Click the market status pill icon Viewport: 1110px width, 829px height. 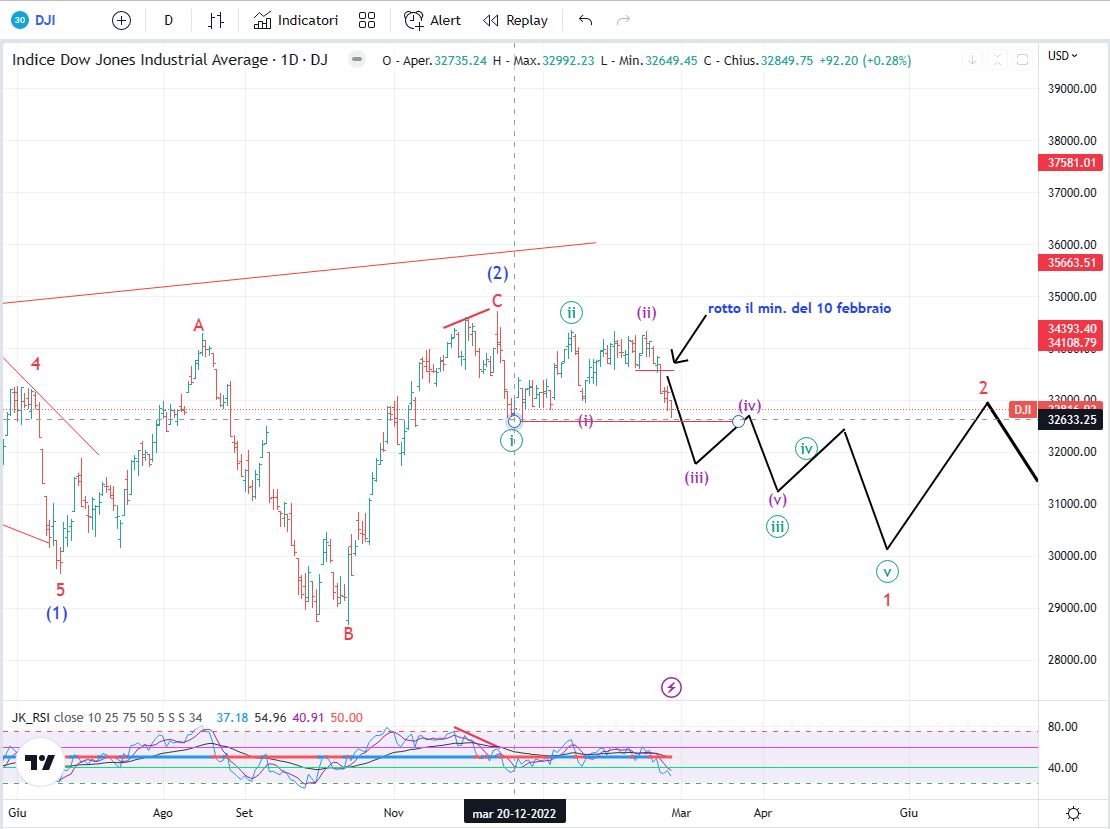point(357,59)
